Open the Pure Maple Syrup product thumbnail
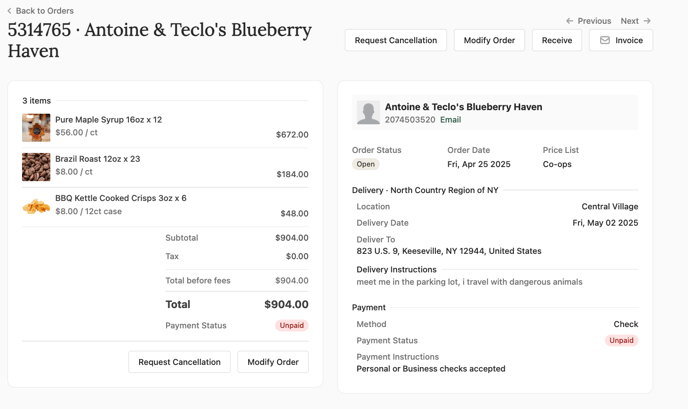The height and width of the screenshot is (409, 688). point(36,128)
